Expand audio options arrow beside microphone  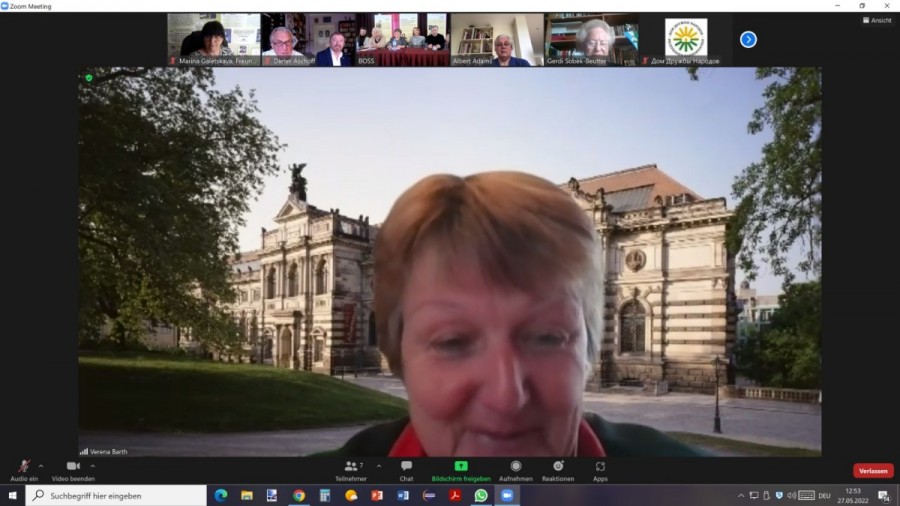point(41,465)
